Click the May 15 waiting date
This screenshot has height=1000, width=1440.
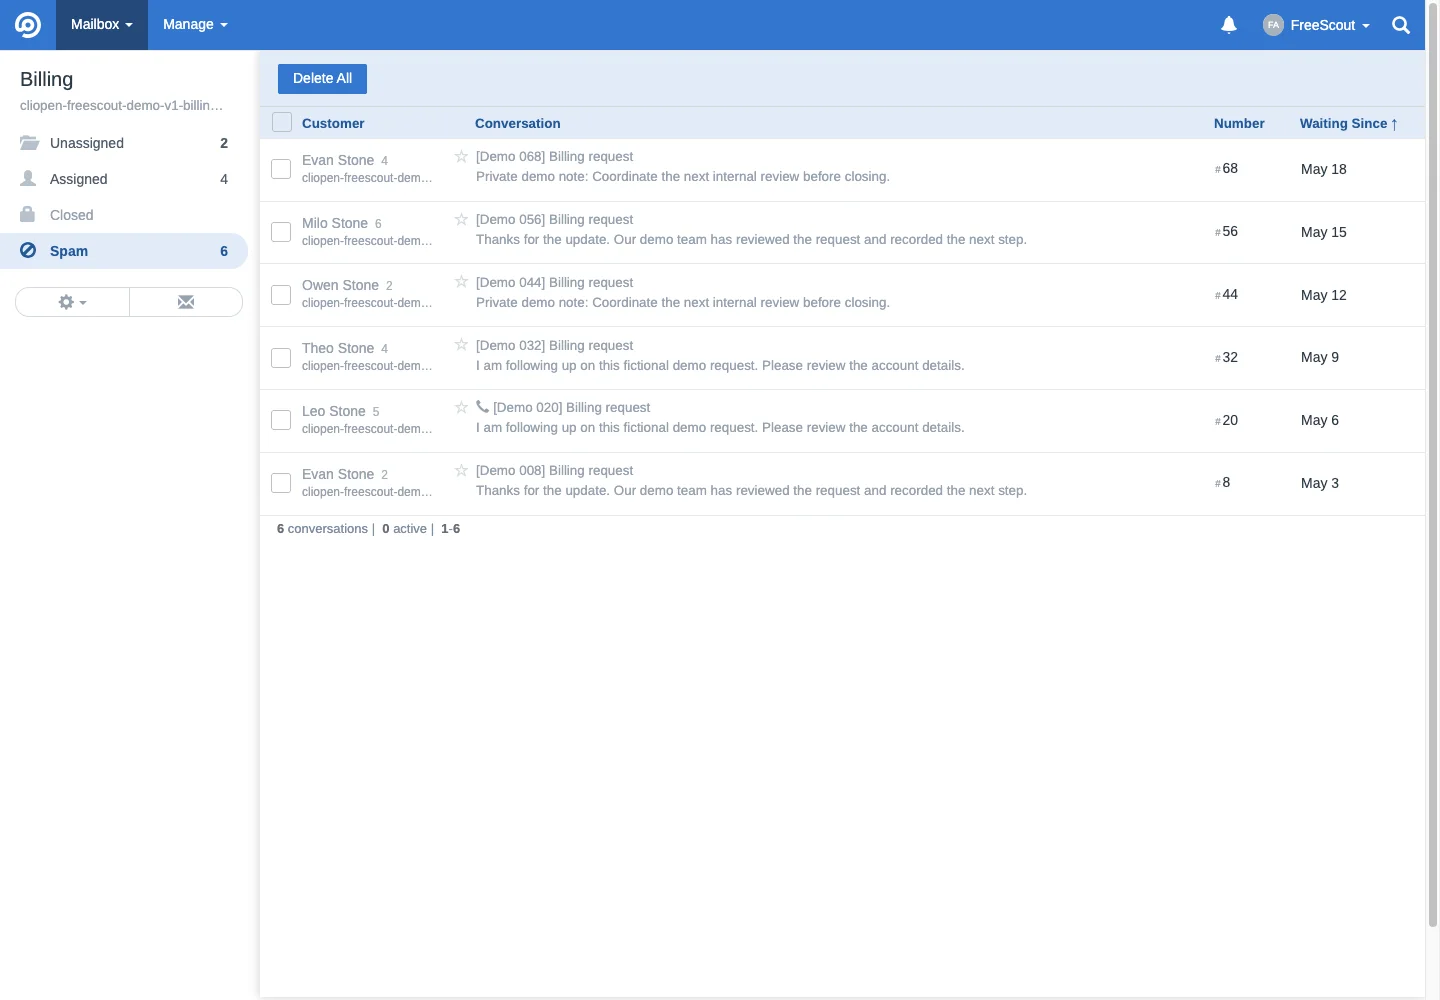(x=1324, y=232)
